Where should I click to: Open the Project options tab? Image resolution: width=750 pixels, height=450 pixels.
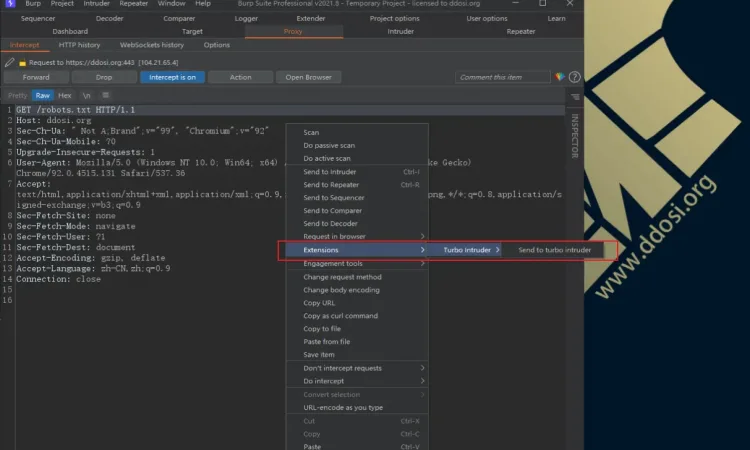(395, 18)
